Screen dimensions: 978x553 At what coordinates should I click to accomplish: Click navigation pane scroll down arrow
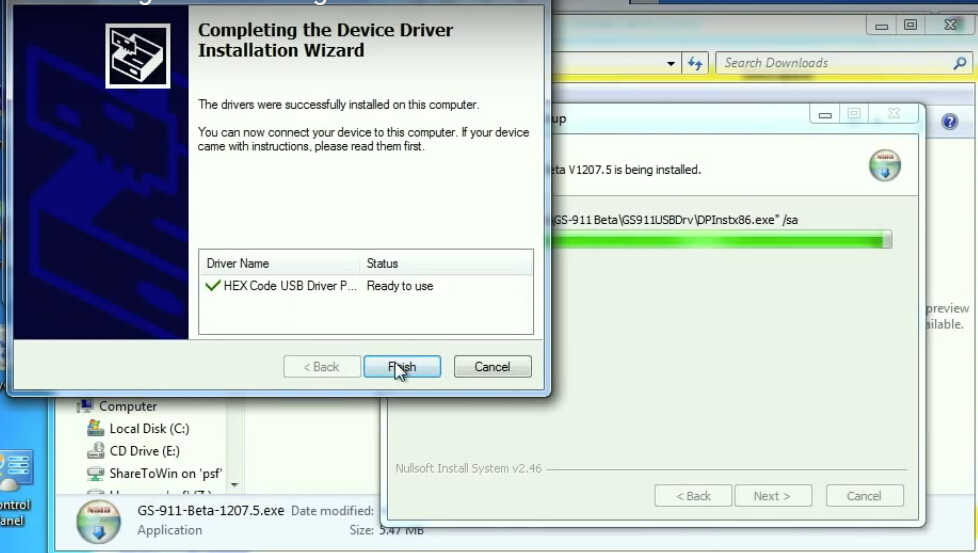point(235,484)
